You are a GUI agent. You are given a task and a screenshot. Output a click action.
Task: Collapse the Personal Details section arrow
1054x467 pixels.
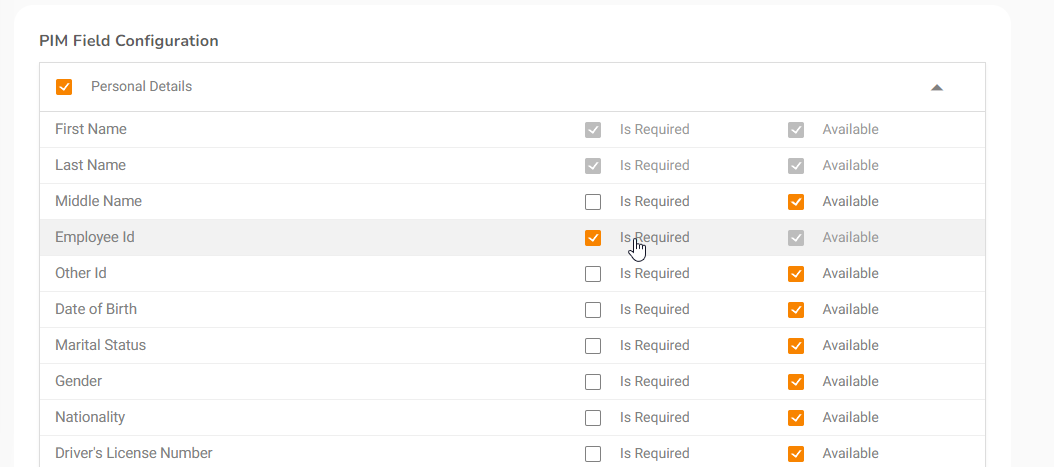[x=937, y=87]
